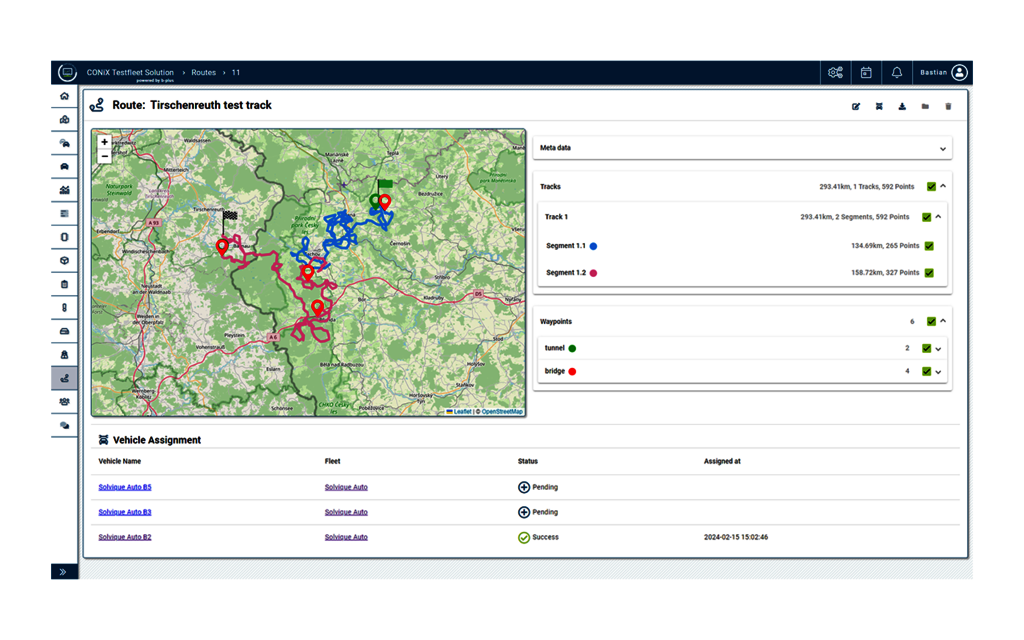Select the highlighted routes sidebar icon
This screenshot has height=640, width=1024.
[x=64, y=378]
